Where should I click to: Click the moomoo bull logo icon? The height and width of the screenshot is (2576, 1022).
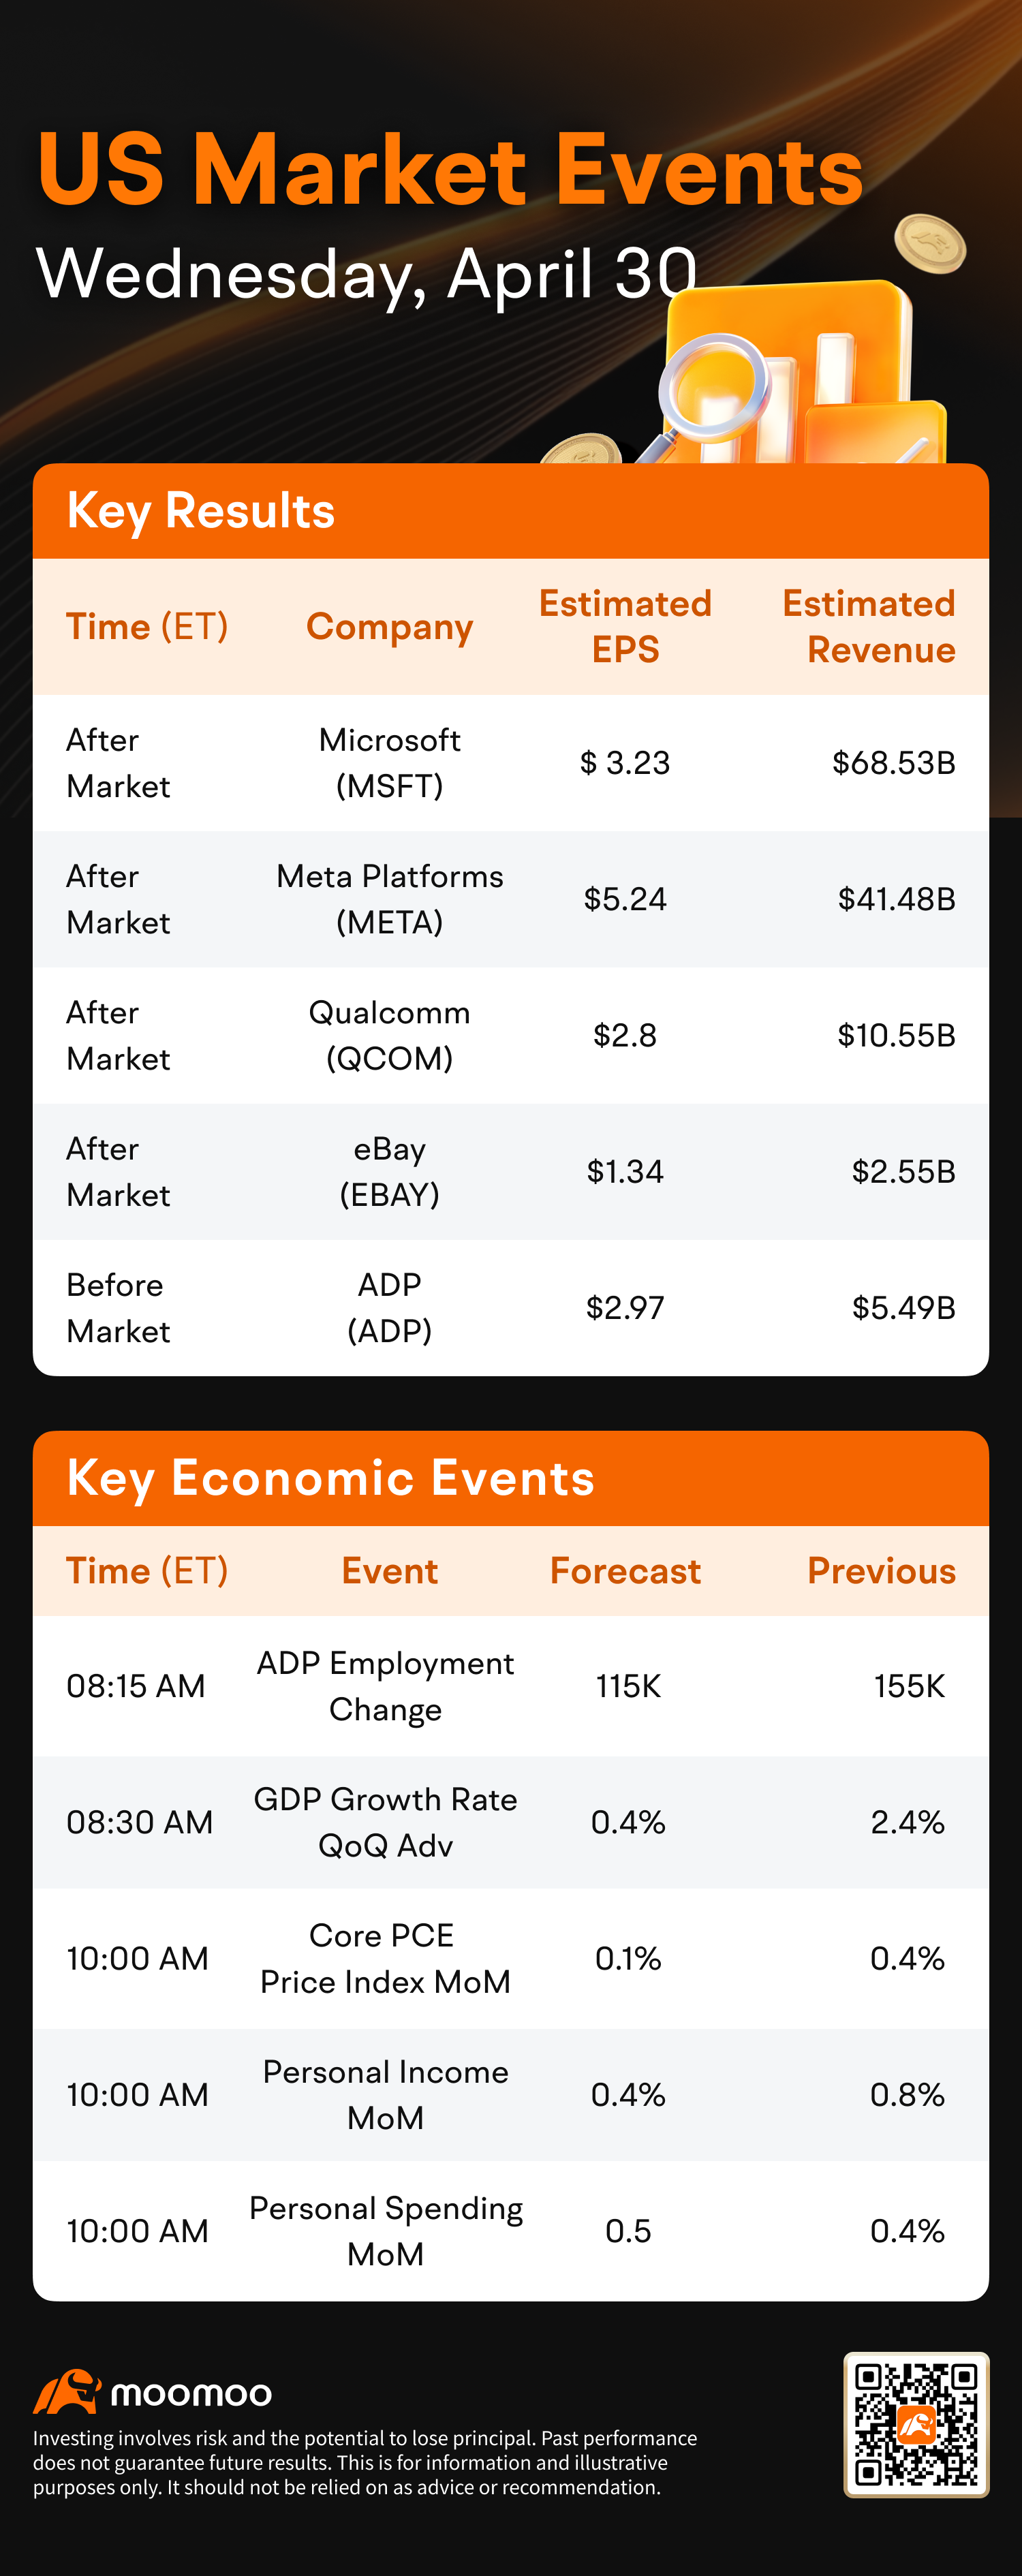67,2391
